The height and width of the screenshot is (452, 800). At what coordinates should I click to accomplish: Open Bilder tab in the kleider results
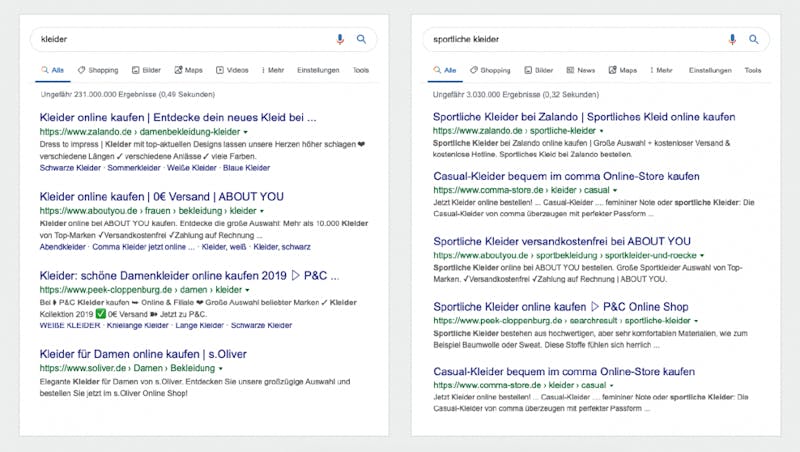coord(146,70)
